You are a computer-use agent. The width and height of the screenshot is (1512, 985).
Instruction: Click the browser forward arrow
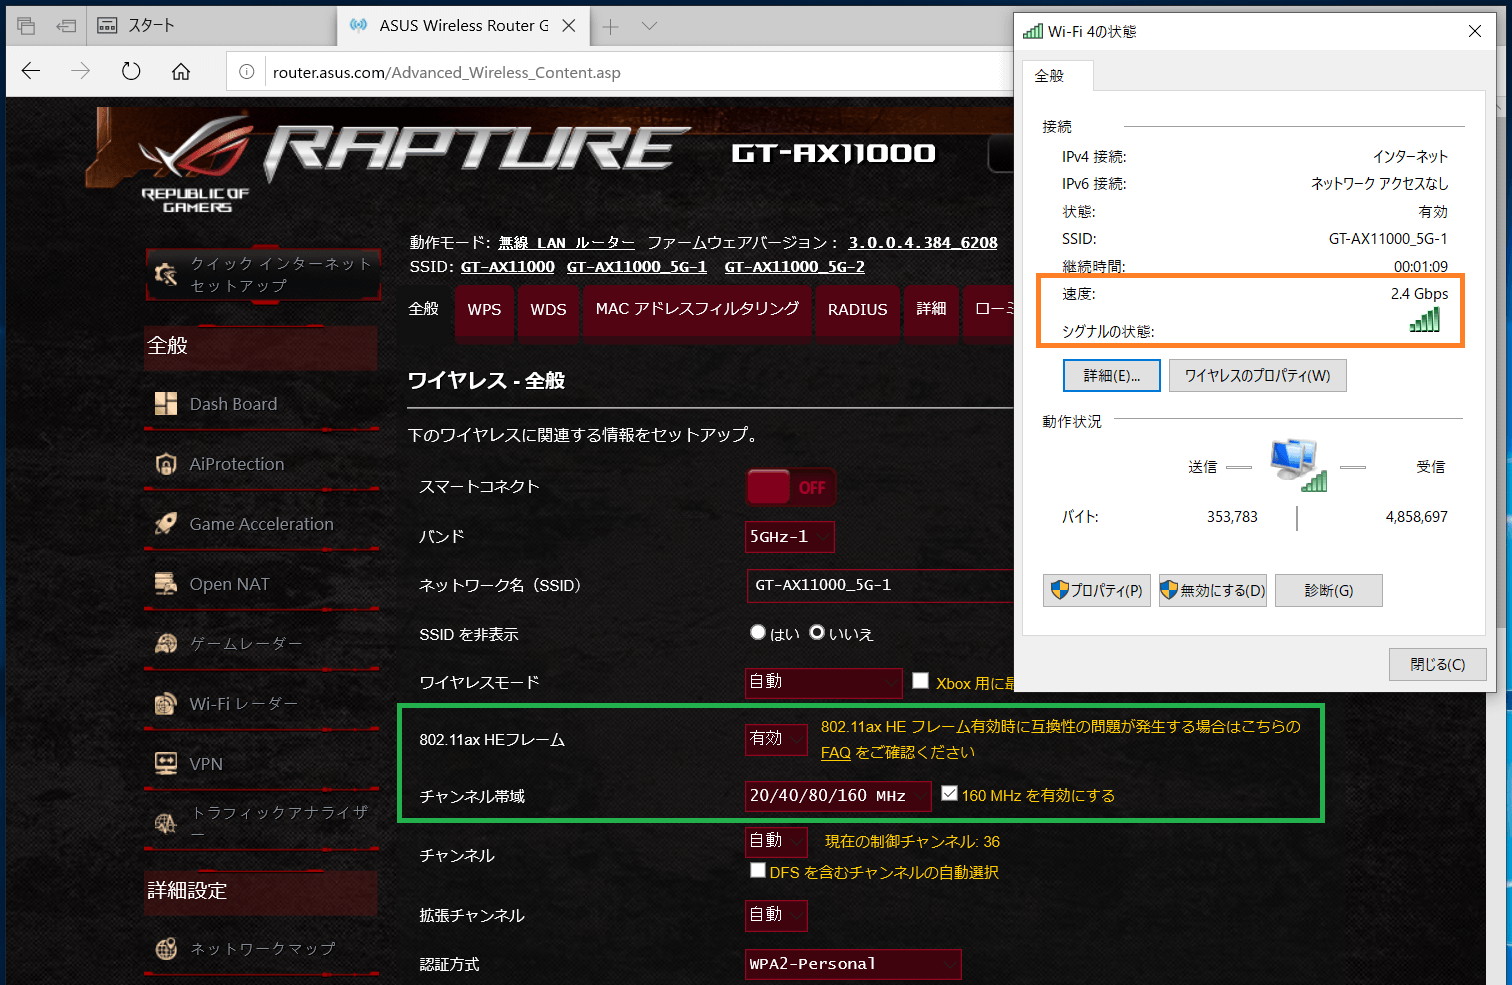(80, 71)
